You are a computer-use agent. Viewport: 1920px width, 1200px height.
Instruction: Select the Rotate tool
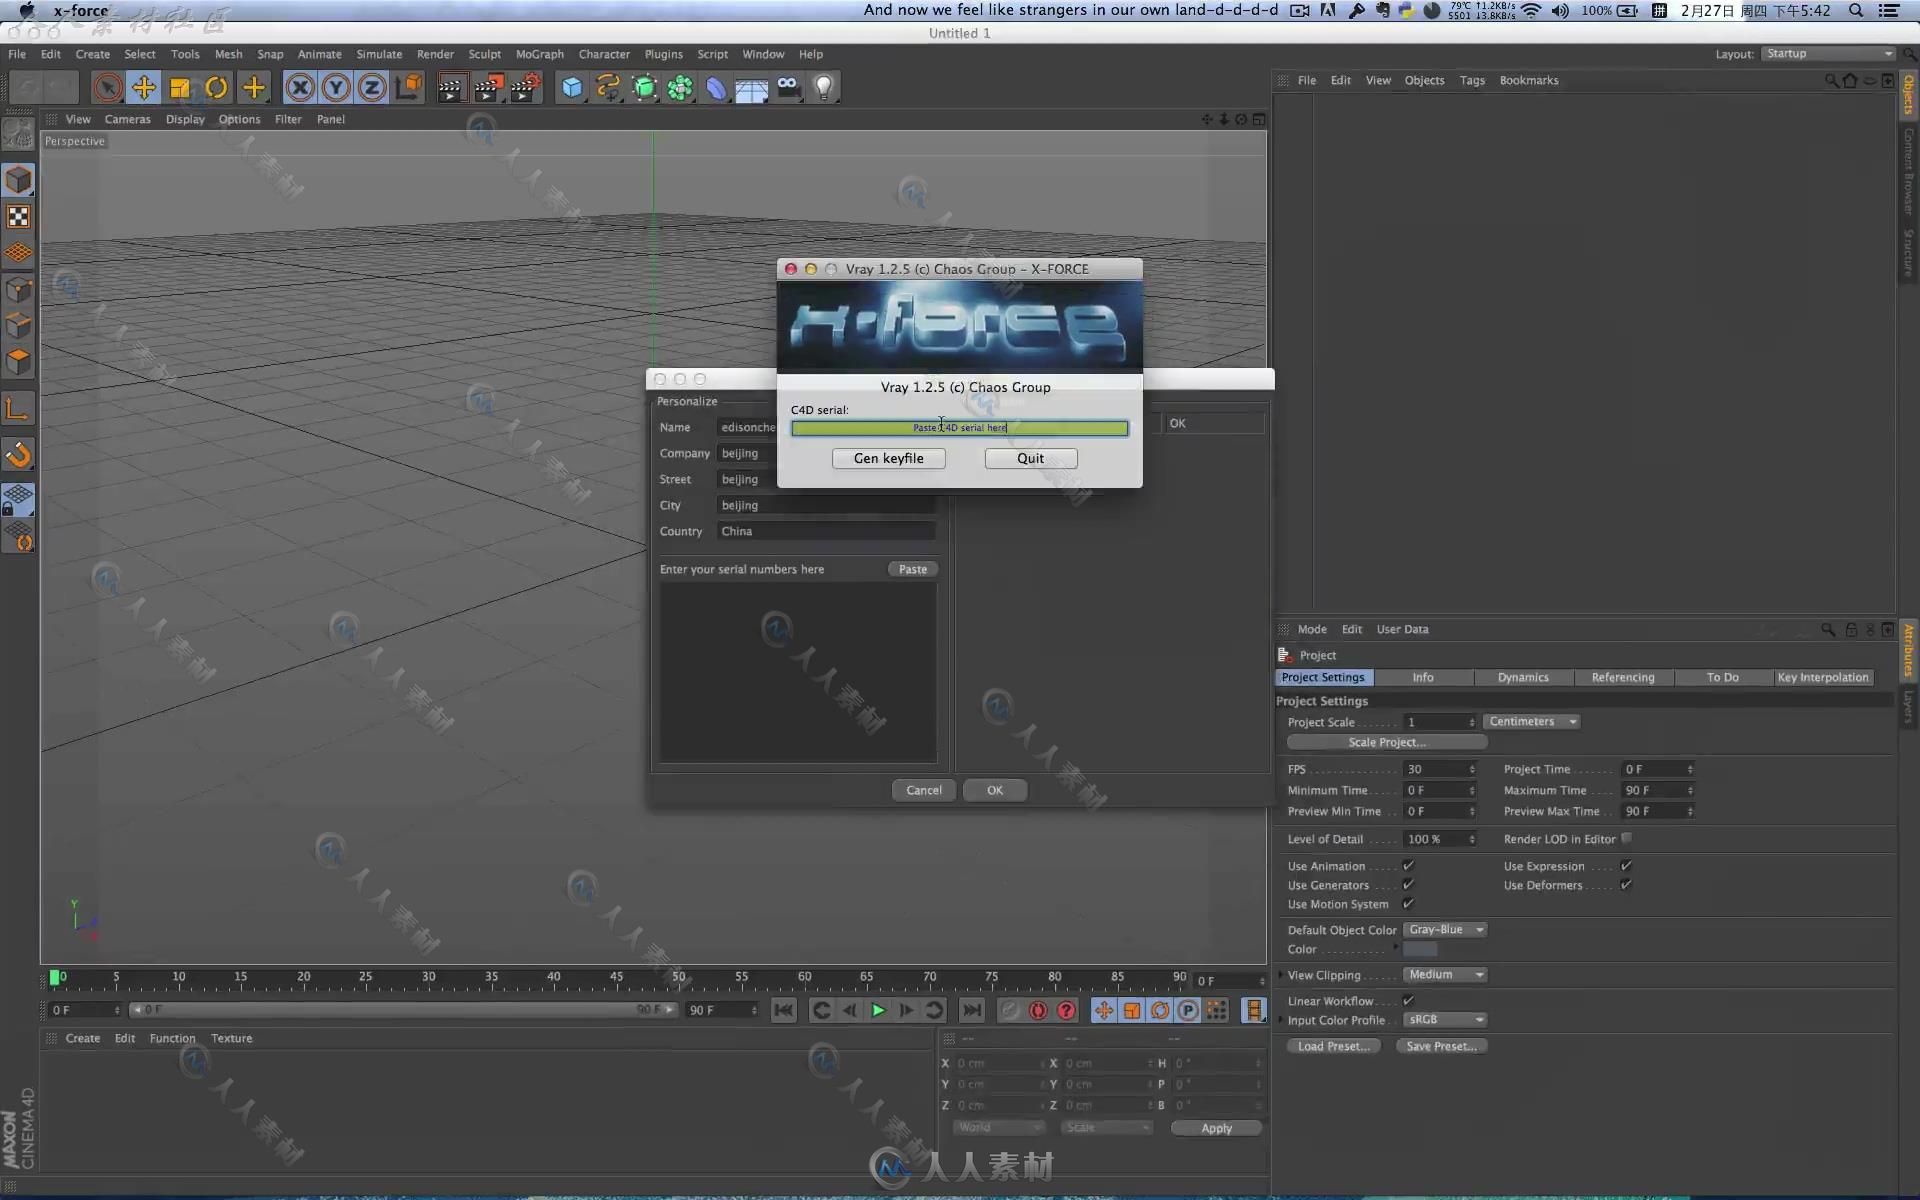click(x=216, y=88)
